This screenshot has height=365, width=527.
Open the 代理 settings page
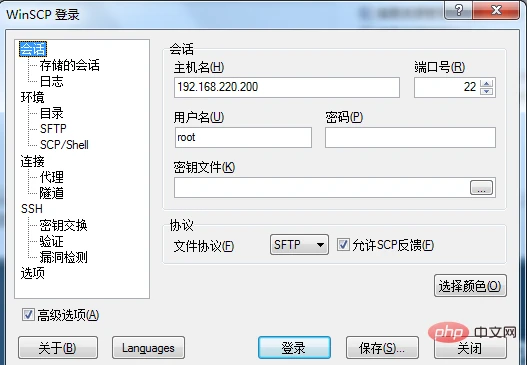coord(51,177)
